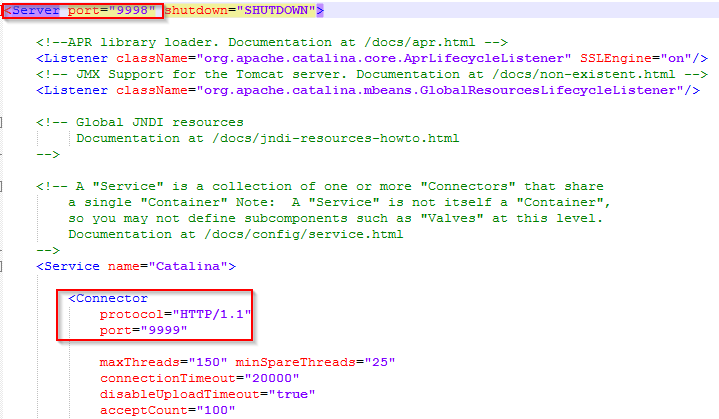Click the <Connector opening tag
The width and height of the screenshot is (719, 419).
(108, 299)
